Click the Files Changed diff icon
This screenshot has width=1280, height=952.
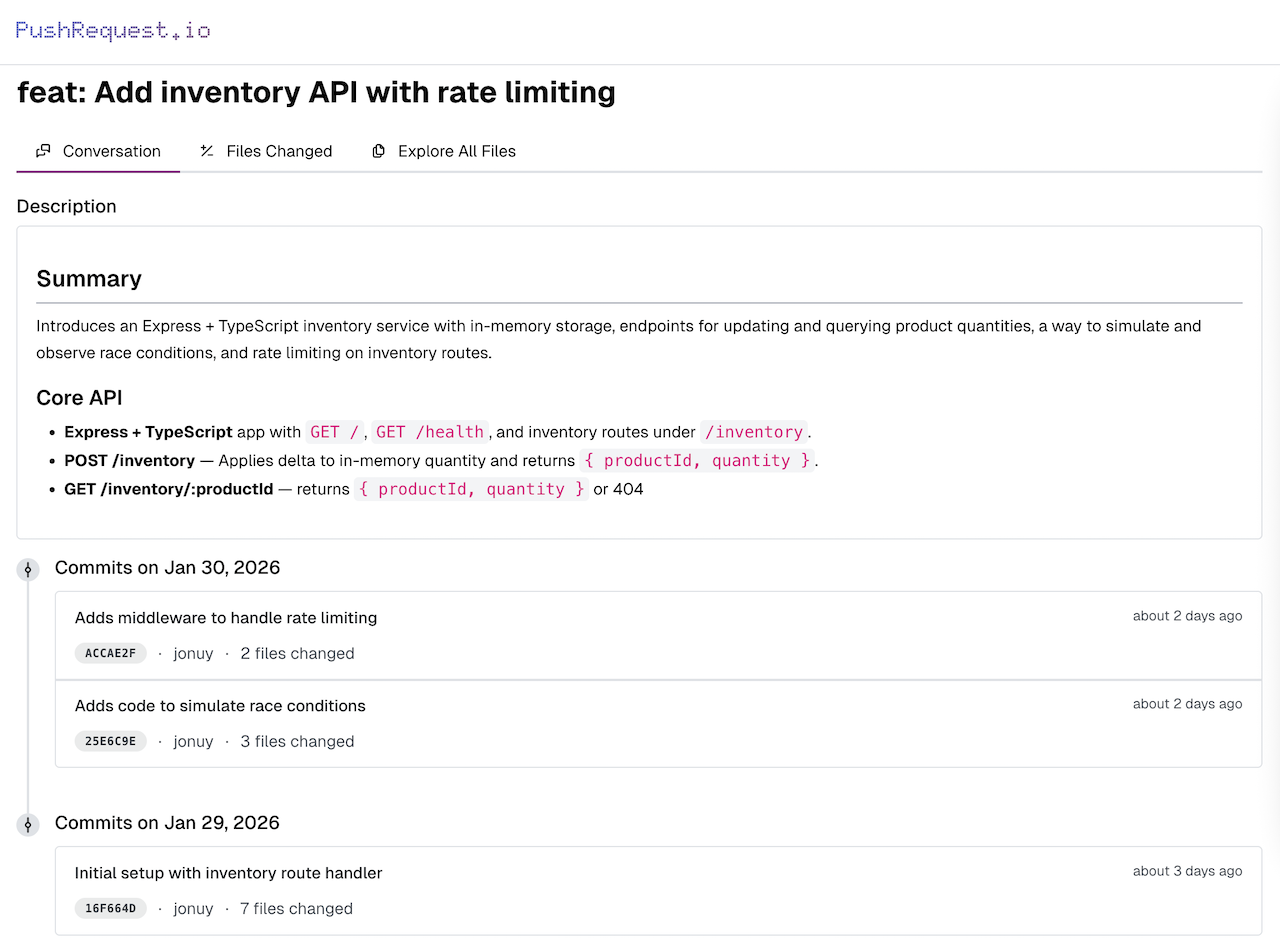(207, 151)
